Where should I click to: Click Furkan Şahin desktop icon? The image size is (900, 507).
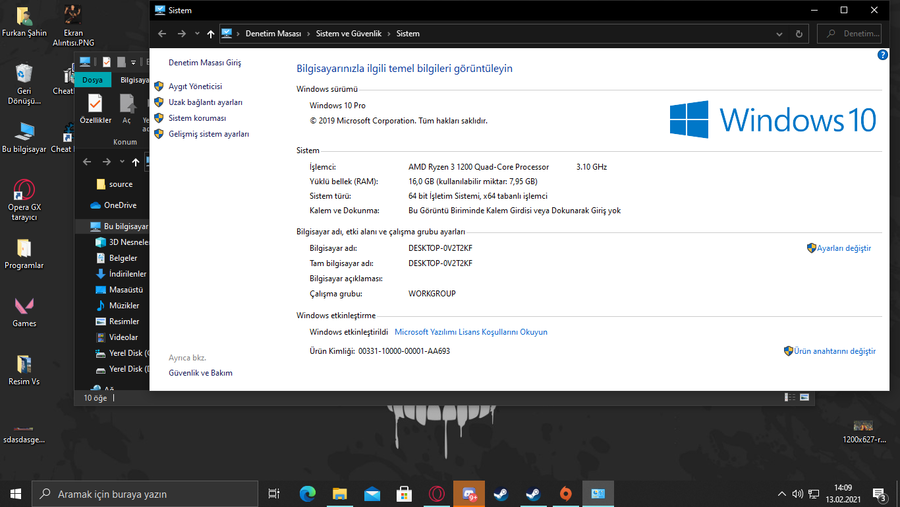pos(24,21)
